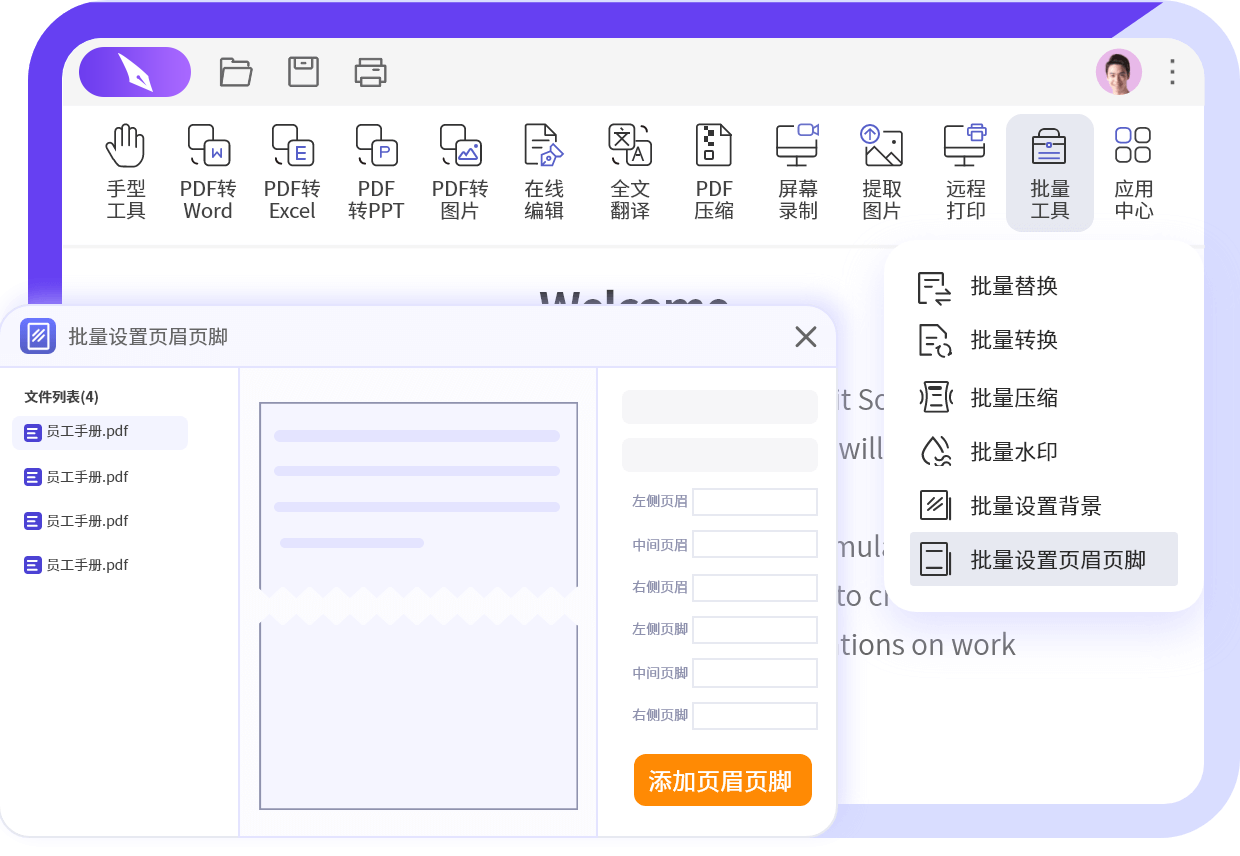Click the 批量压缩 menu icon
This screenshot has width=1240, height=856.
[x=935, y=397]
